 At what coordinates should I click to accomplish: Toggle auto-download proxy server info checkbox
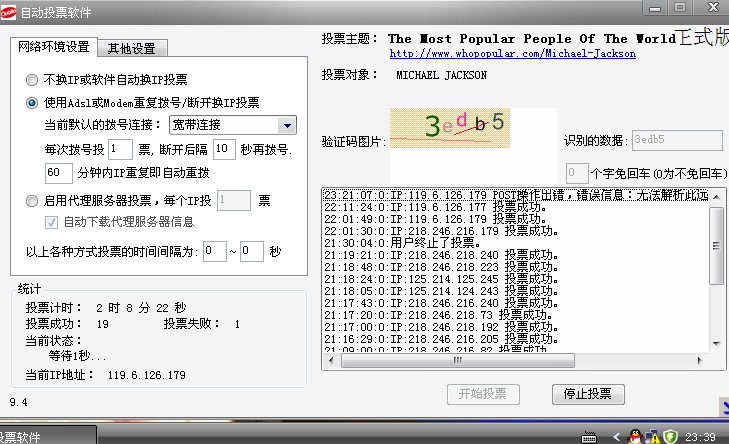(x=52, y=221)
